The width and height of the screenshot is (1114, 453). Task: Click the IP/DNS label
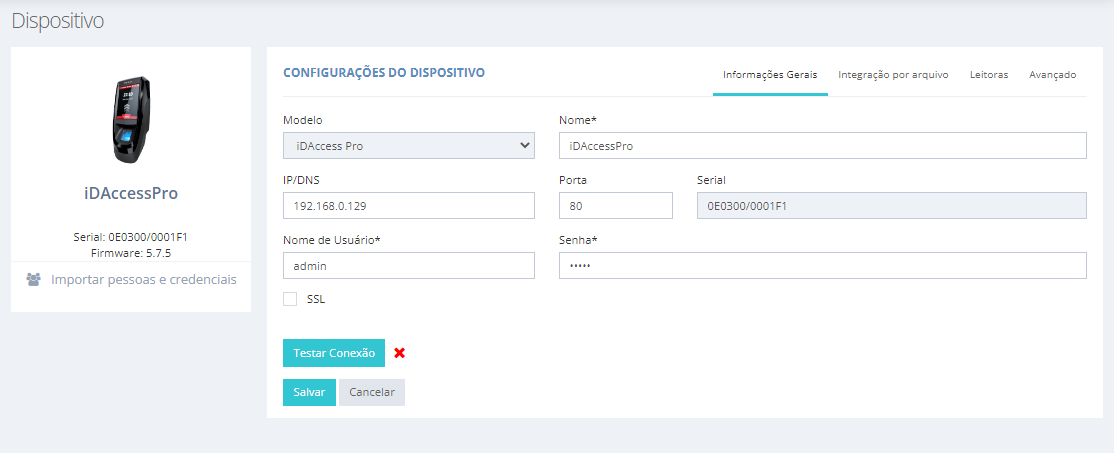(300, 180)
